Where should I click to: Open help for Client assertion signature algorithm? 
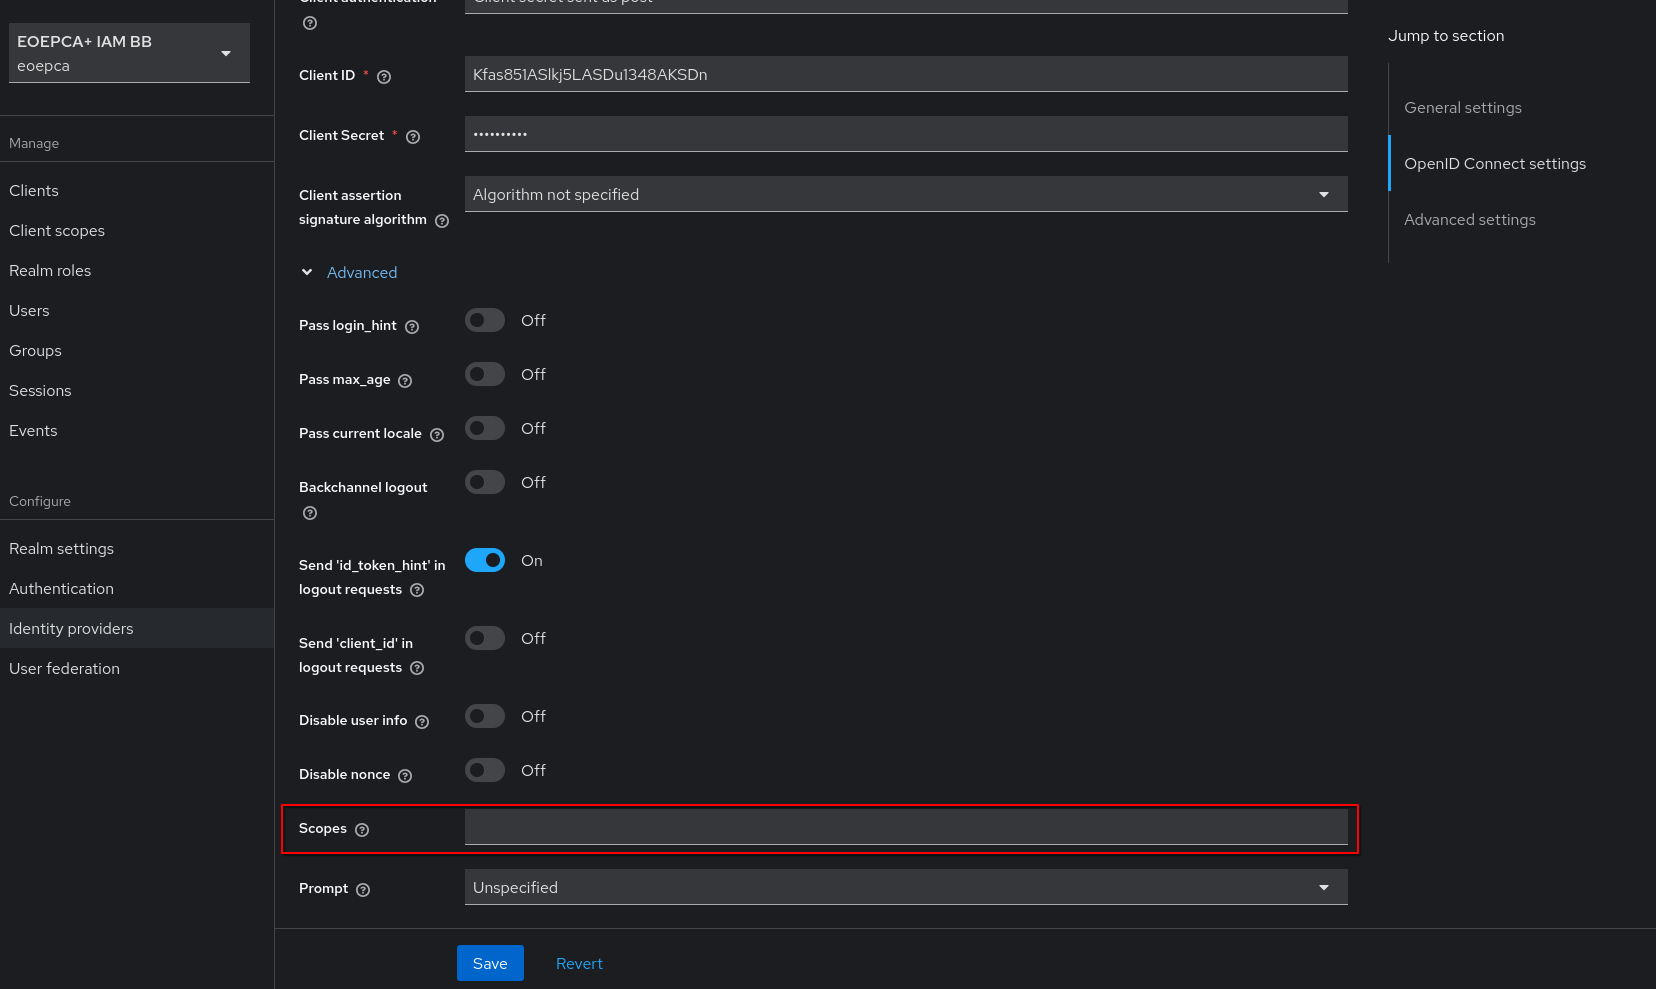click(x=442, y=221)
